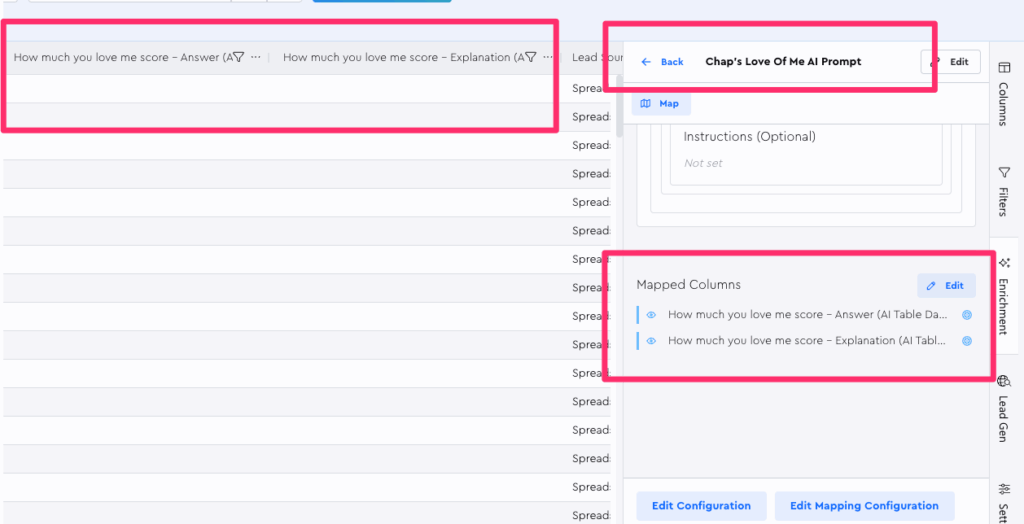Image resolution: width=1024 pixels, height=524 pixels.
Task: Open three-dot menu on Answer column header
Action: tap(256, 58)
